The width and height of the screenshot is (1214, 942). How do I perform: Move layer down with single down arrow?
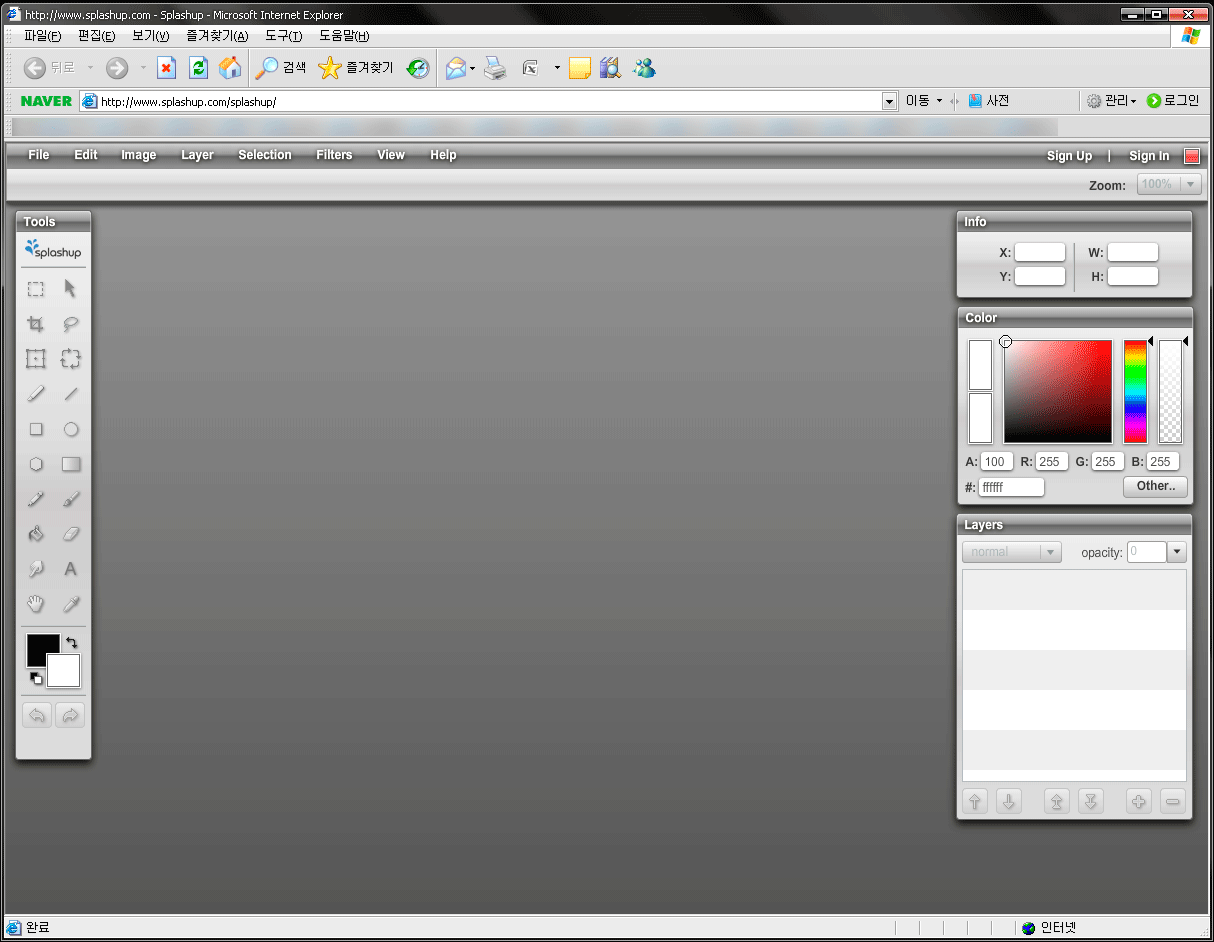tap(1009, 801)
